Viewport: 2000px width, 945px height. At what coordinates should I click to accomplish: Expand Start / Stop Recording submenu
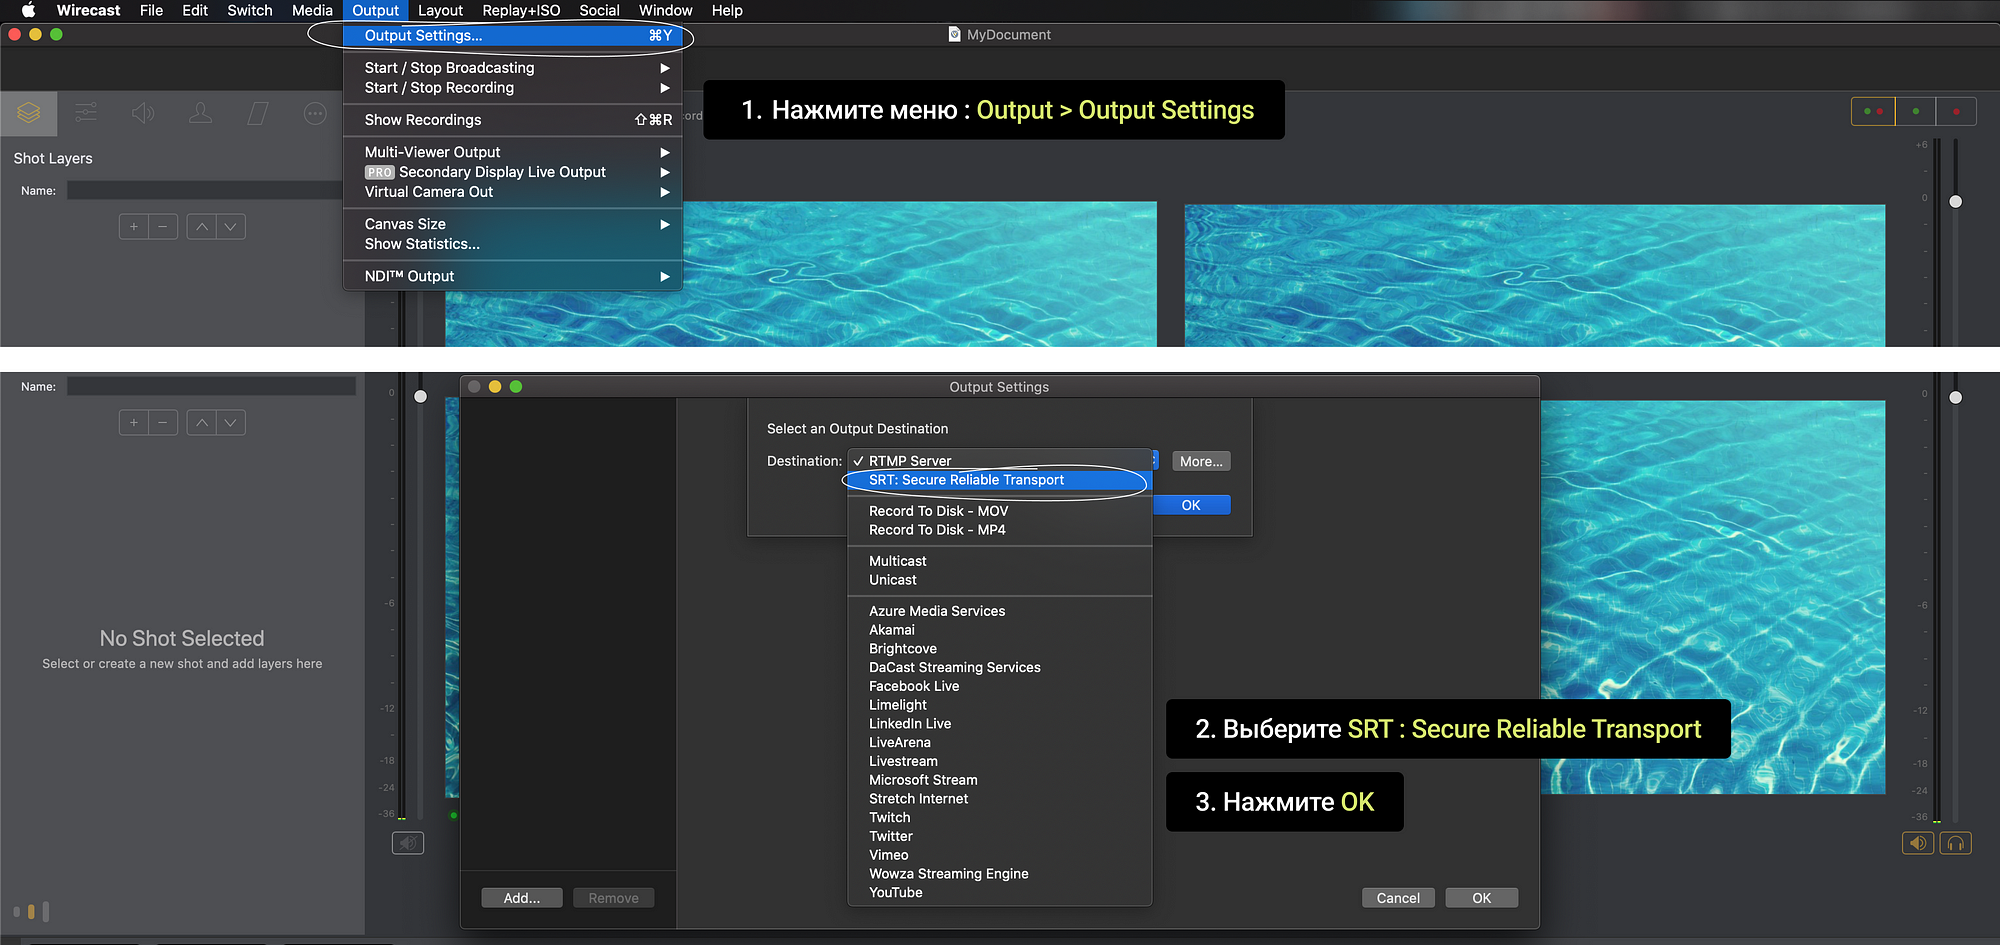point(512,88)
